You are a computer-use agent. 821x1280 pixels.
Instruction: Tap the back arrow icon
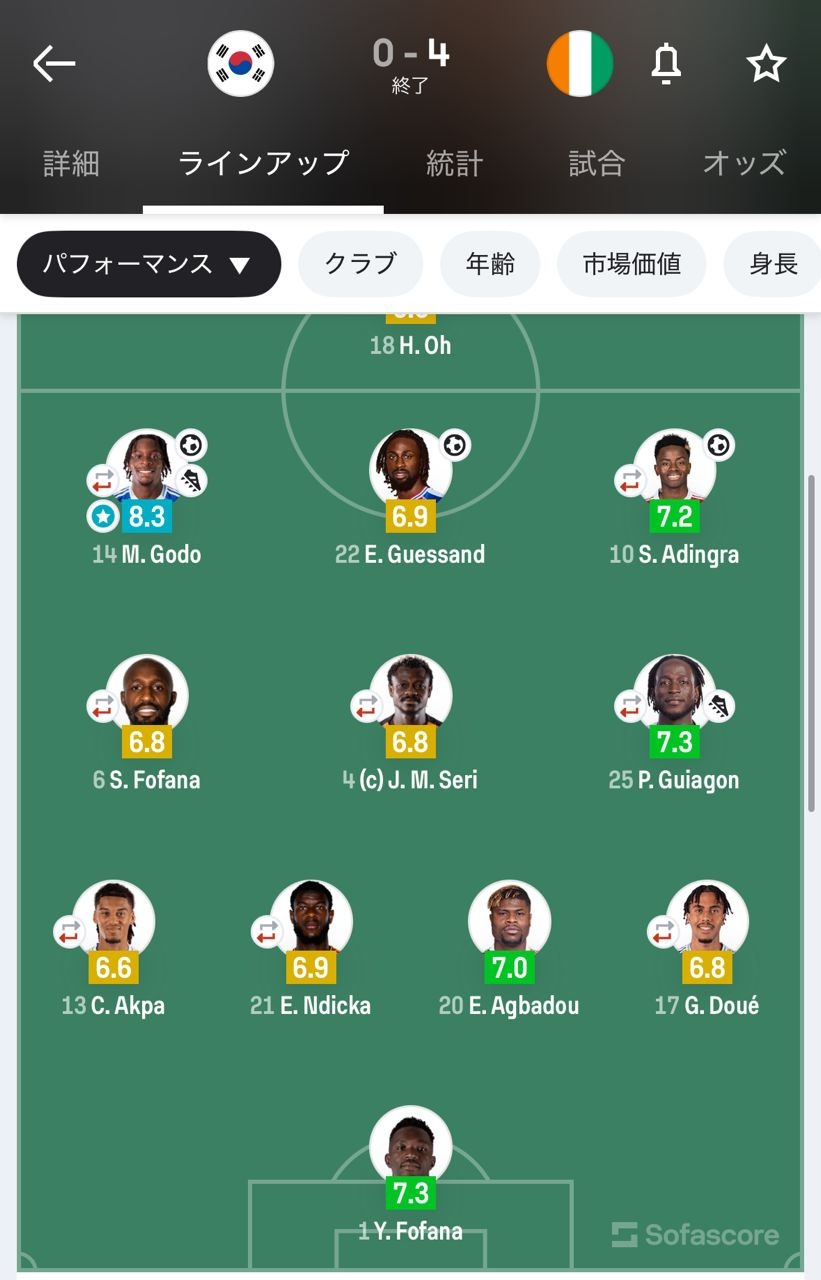[54, 64]
